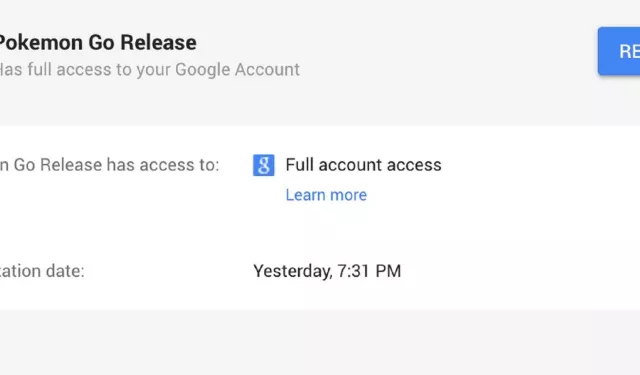Select the Yesterday, 7:31 PM timestamp
The height and width of the screenshot is (375, 640).
327,271
